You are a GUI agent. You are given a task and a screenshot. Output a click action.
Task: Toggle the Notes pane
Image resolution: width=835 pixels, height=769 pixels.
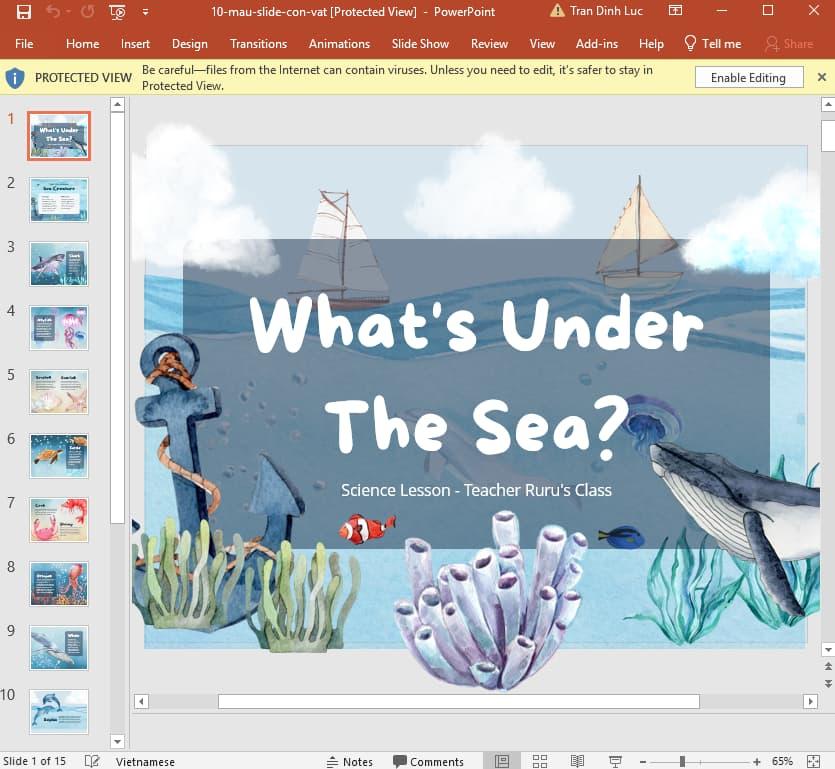point(349,761)
